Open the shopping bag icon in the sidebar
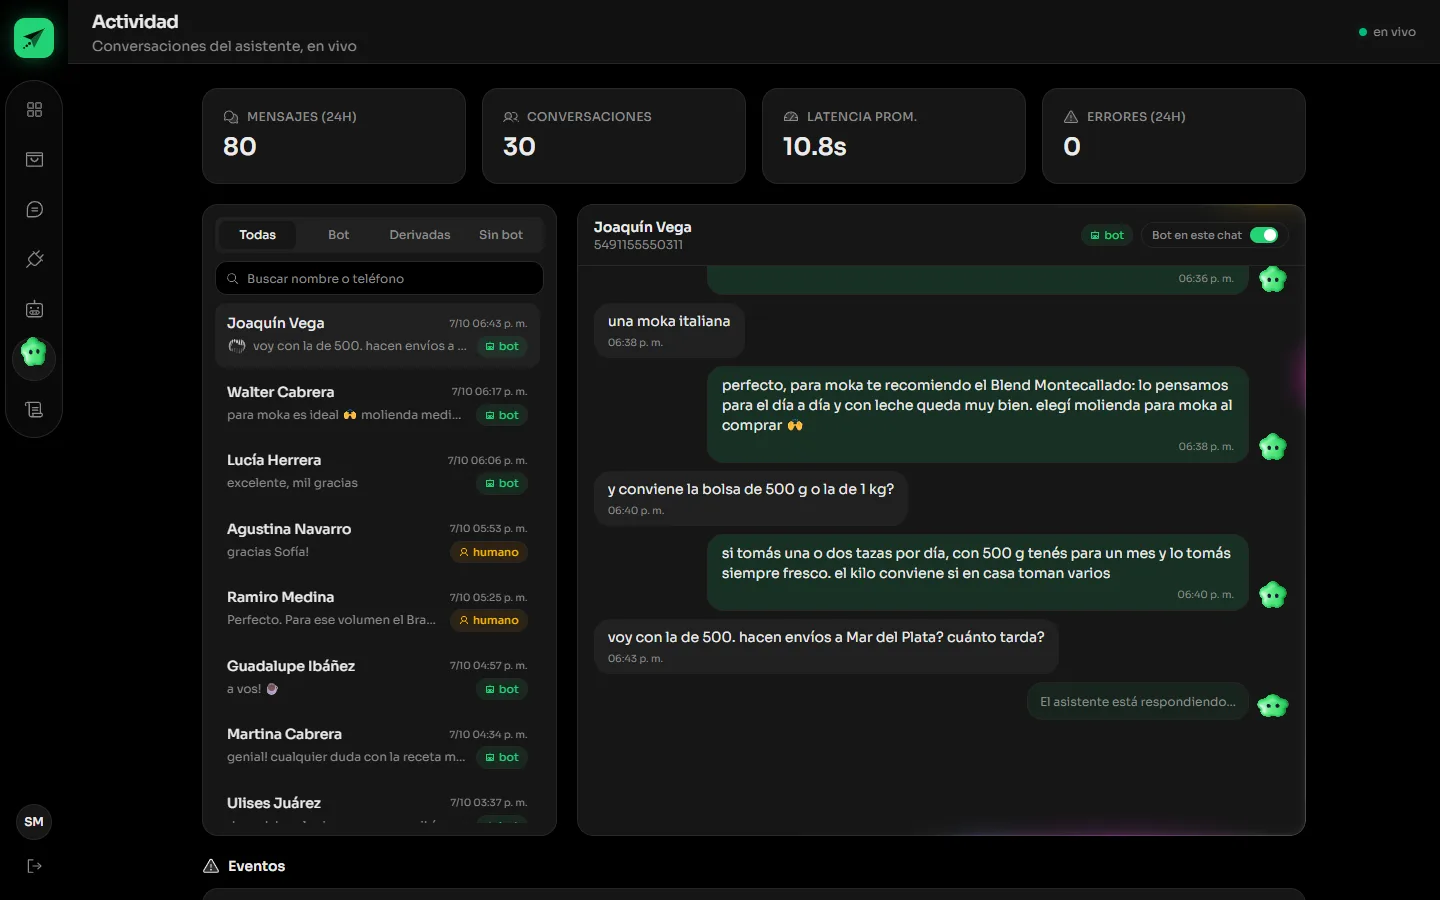This screenshot has height=900, width=1440. pyautogui.click(x=34, y=159)
